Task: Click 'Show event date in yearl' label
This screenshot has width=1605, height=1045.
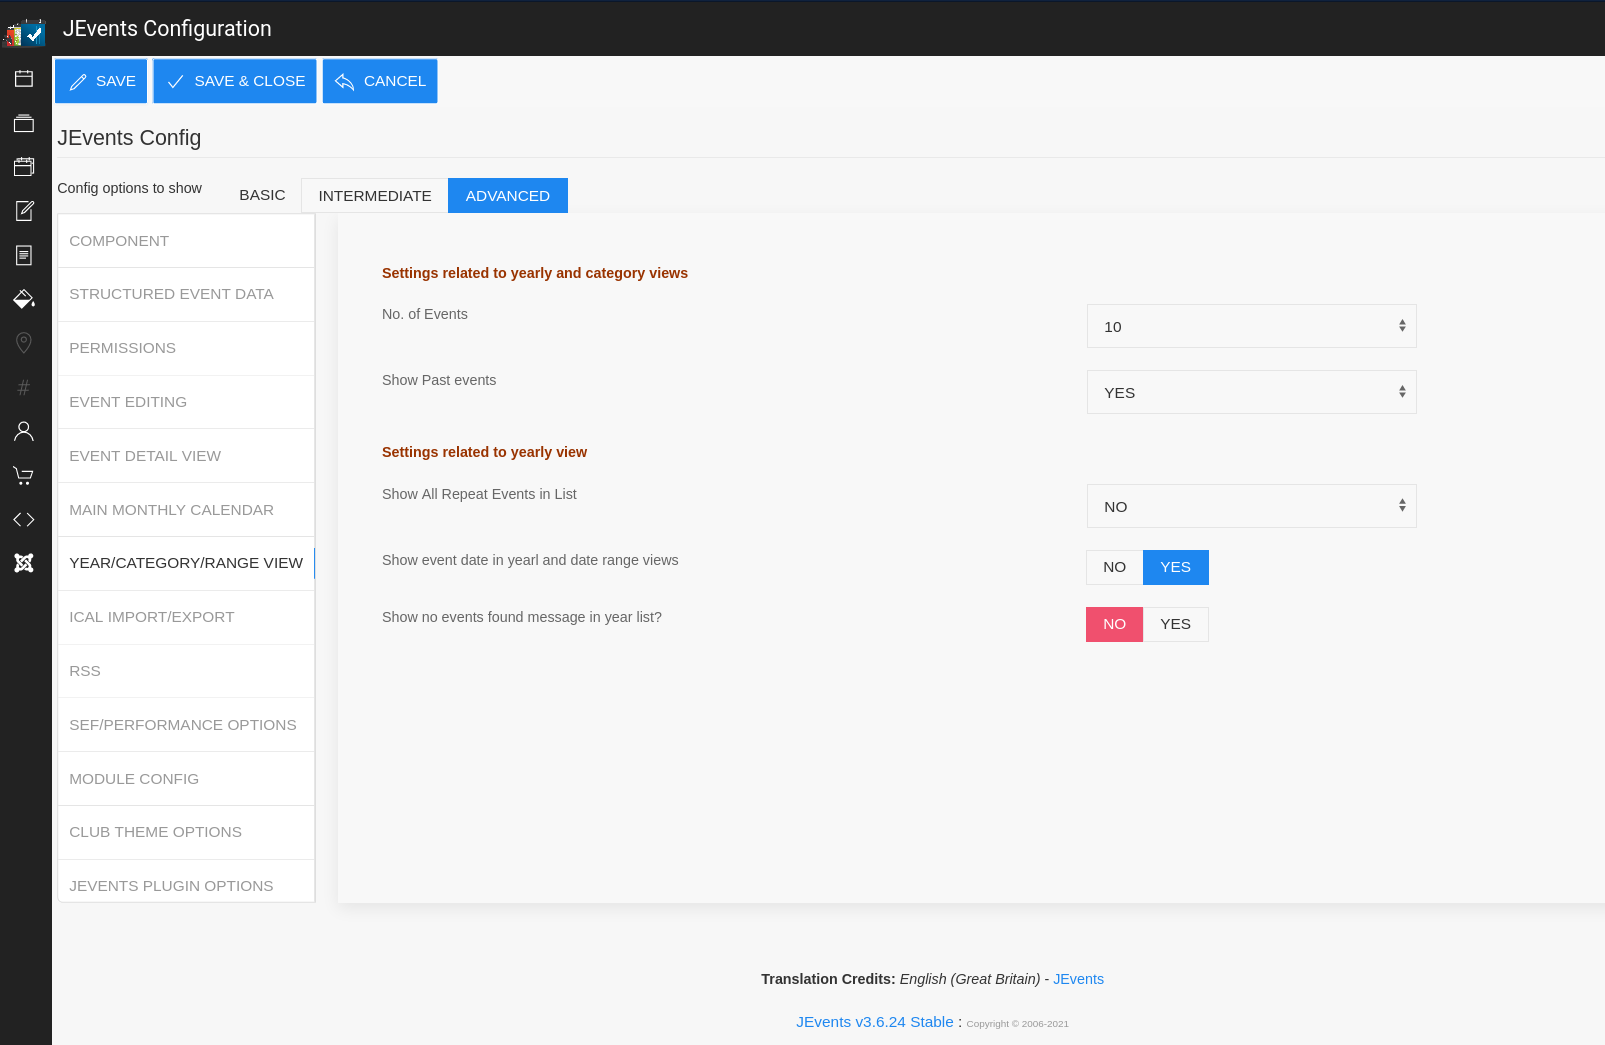Action: (530, 560)
